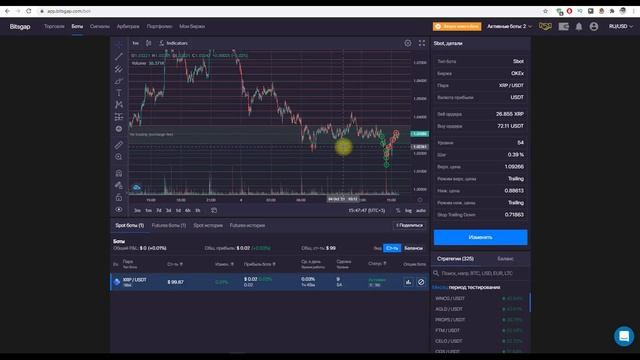This screenshot has width=640, height=360.
Task: Open the Боты menu item
Action: click(x=77, y=26)
